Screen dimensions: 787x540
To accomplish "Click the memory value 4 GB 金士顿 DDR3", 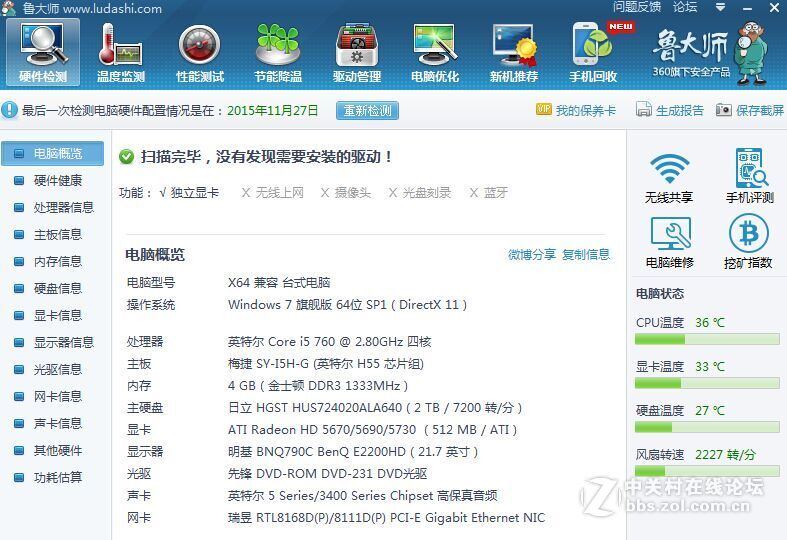I will pos(318,386).
